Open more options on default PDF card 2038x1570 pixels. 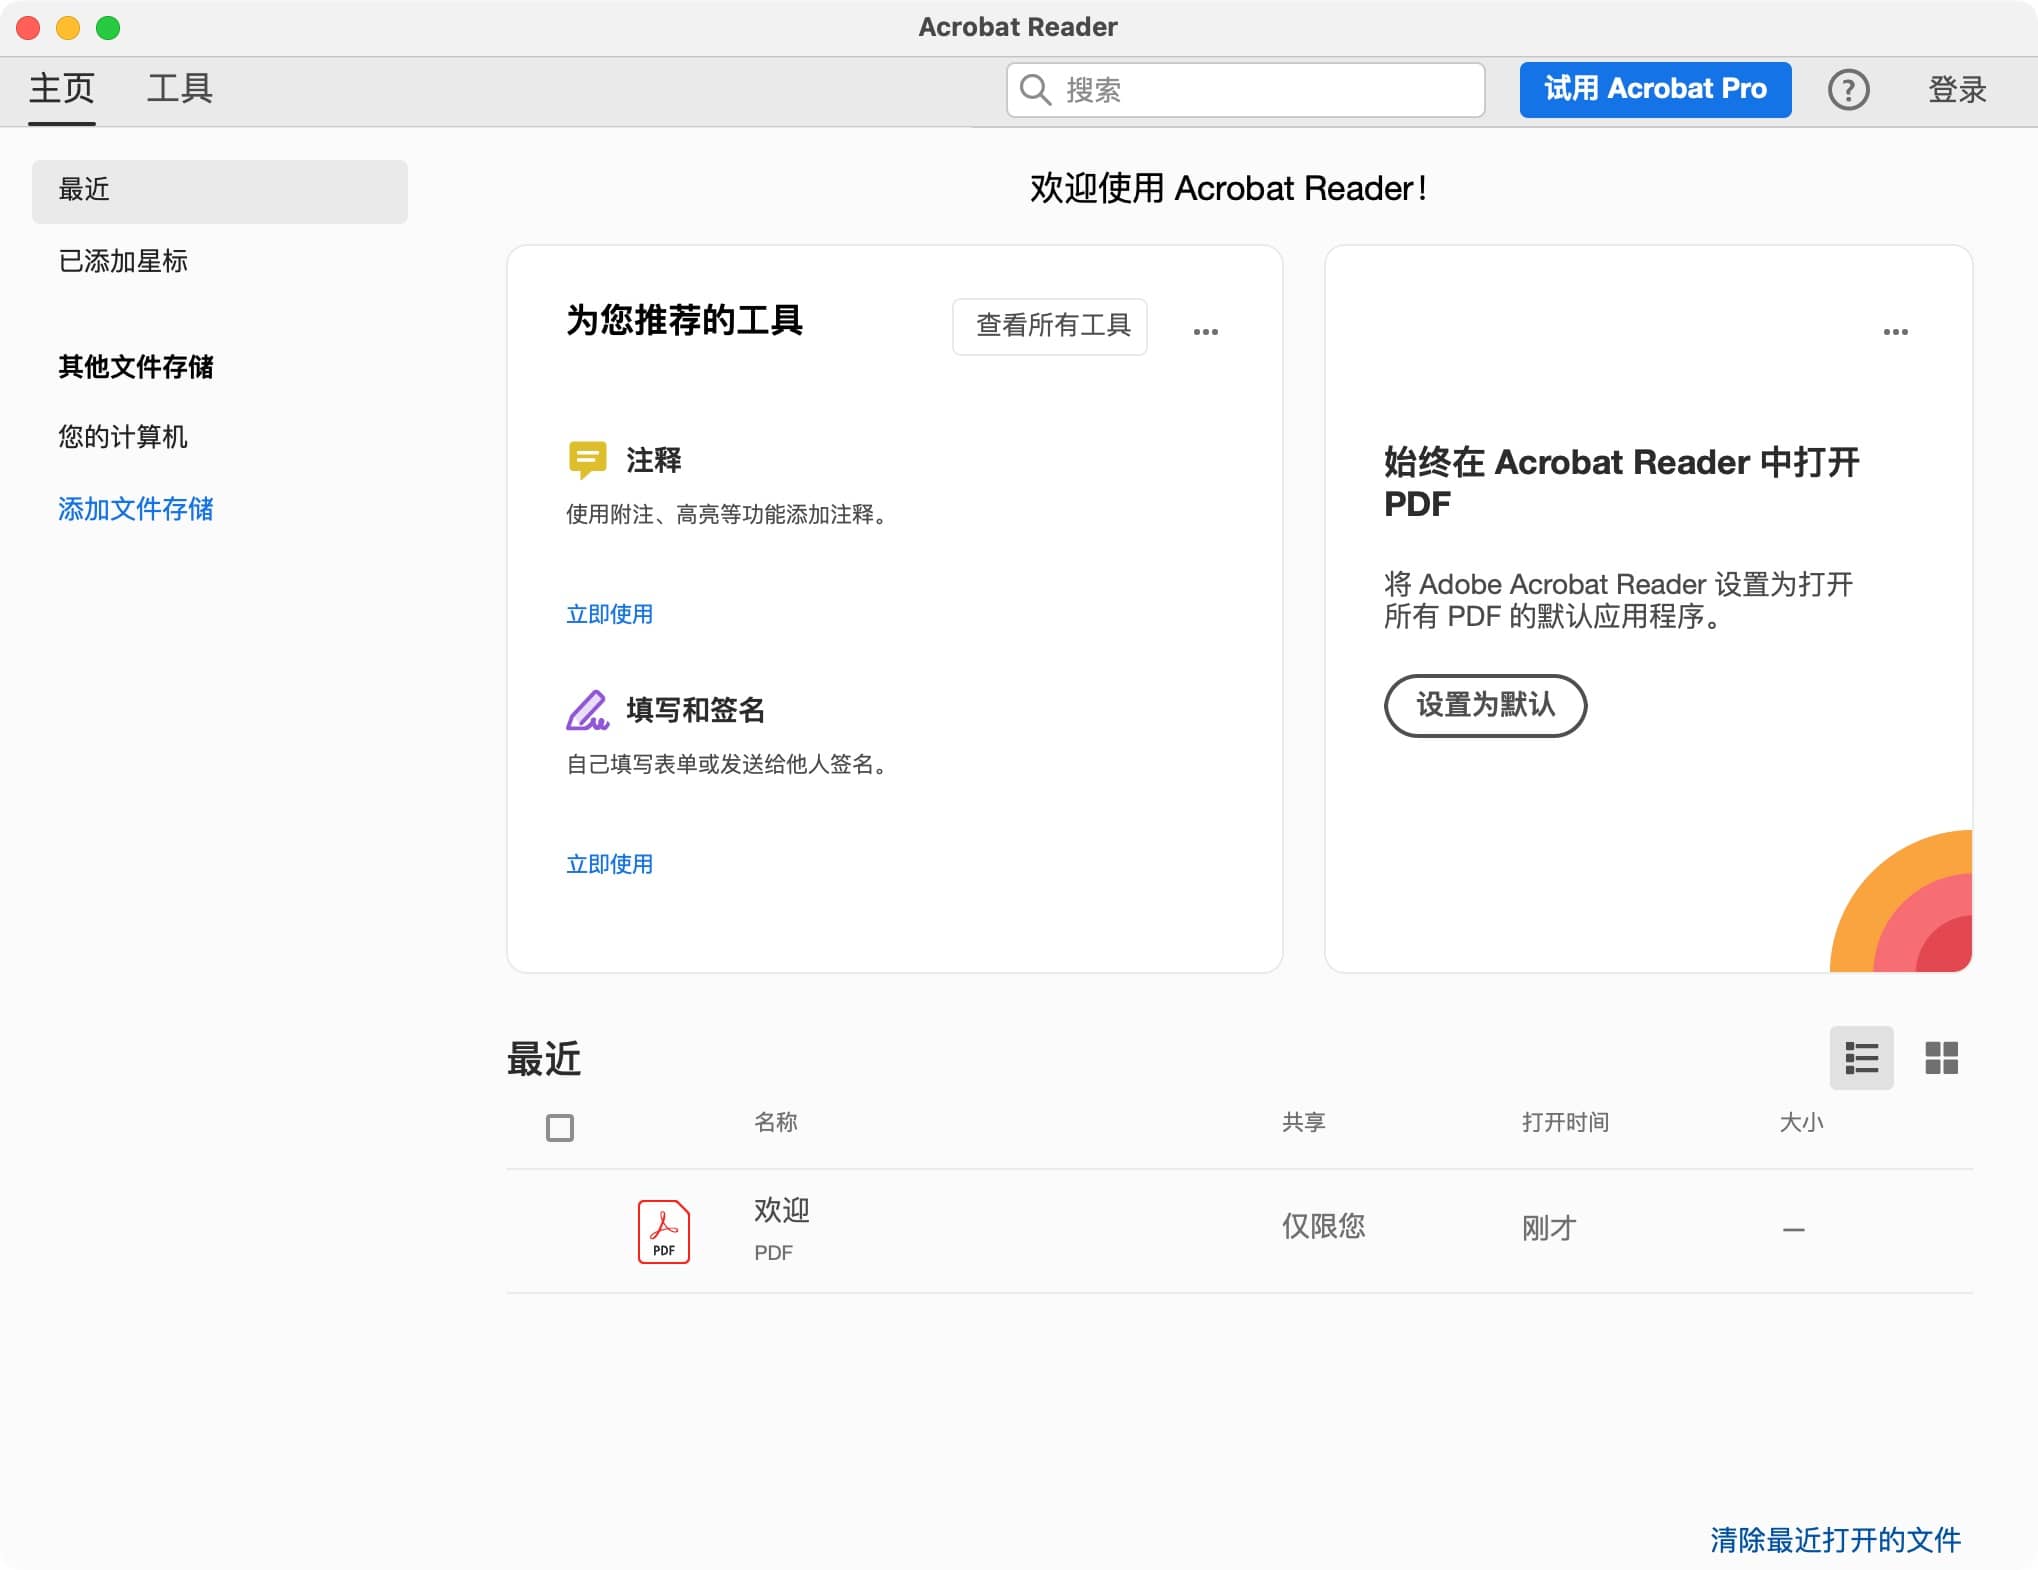(1895, 331)
